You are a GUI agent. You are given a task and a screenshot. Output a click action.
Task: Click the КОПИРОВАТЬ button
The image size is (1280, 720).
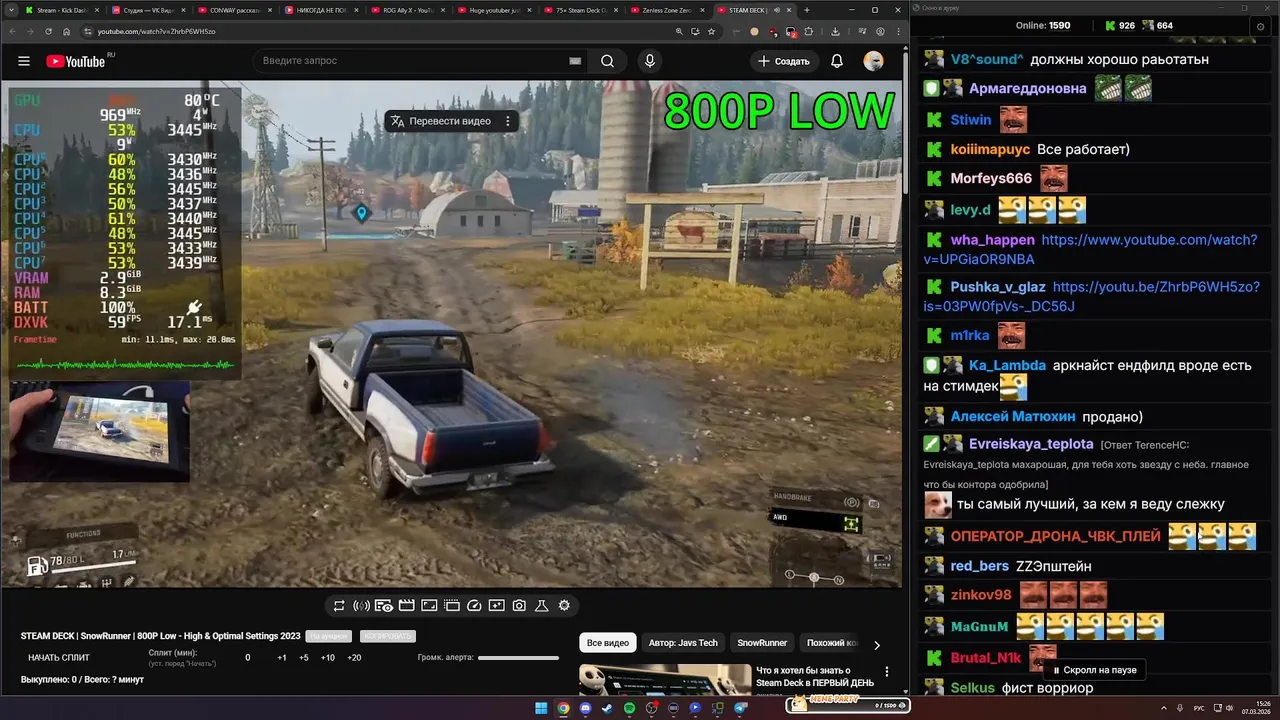point(388,636)
